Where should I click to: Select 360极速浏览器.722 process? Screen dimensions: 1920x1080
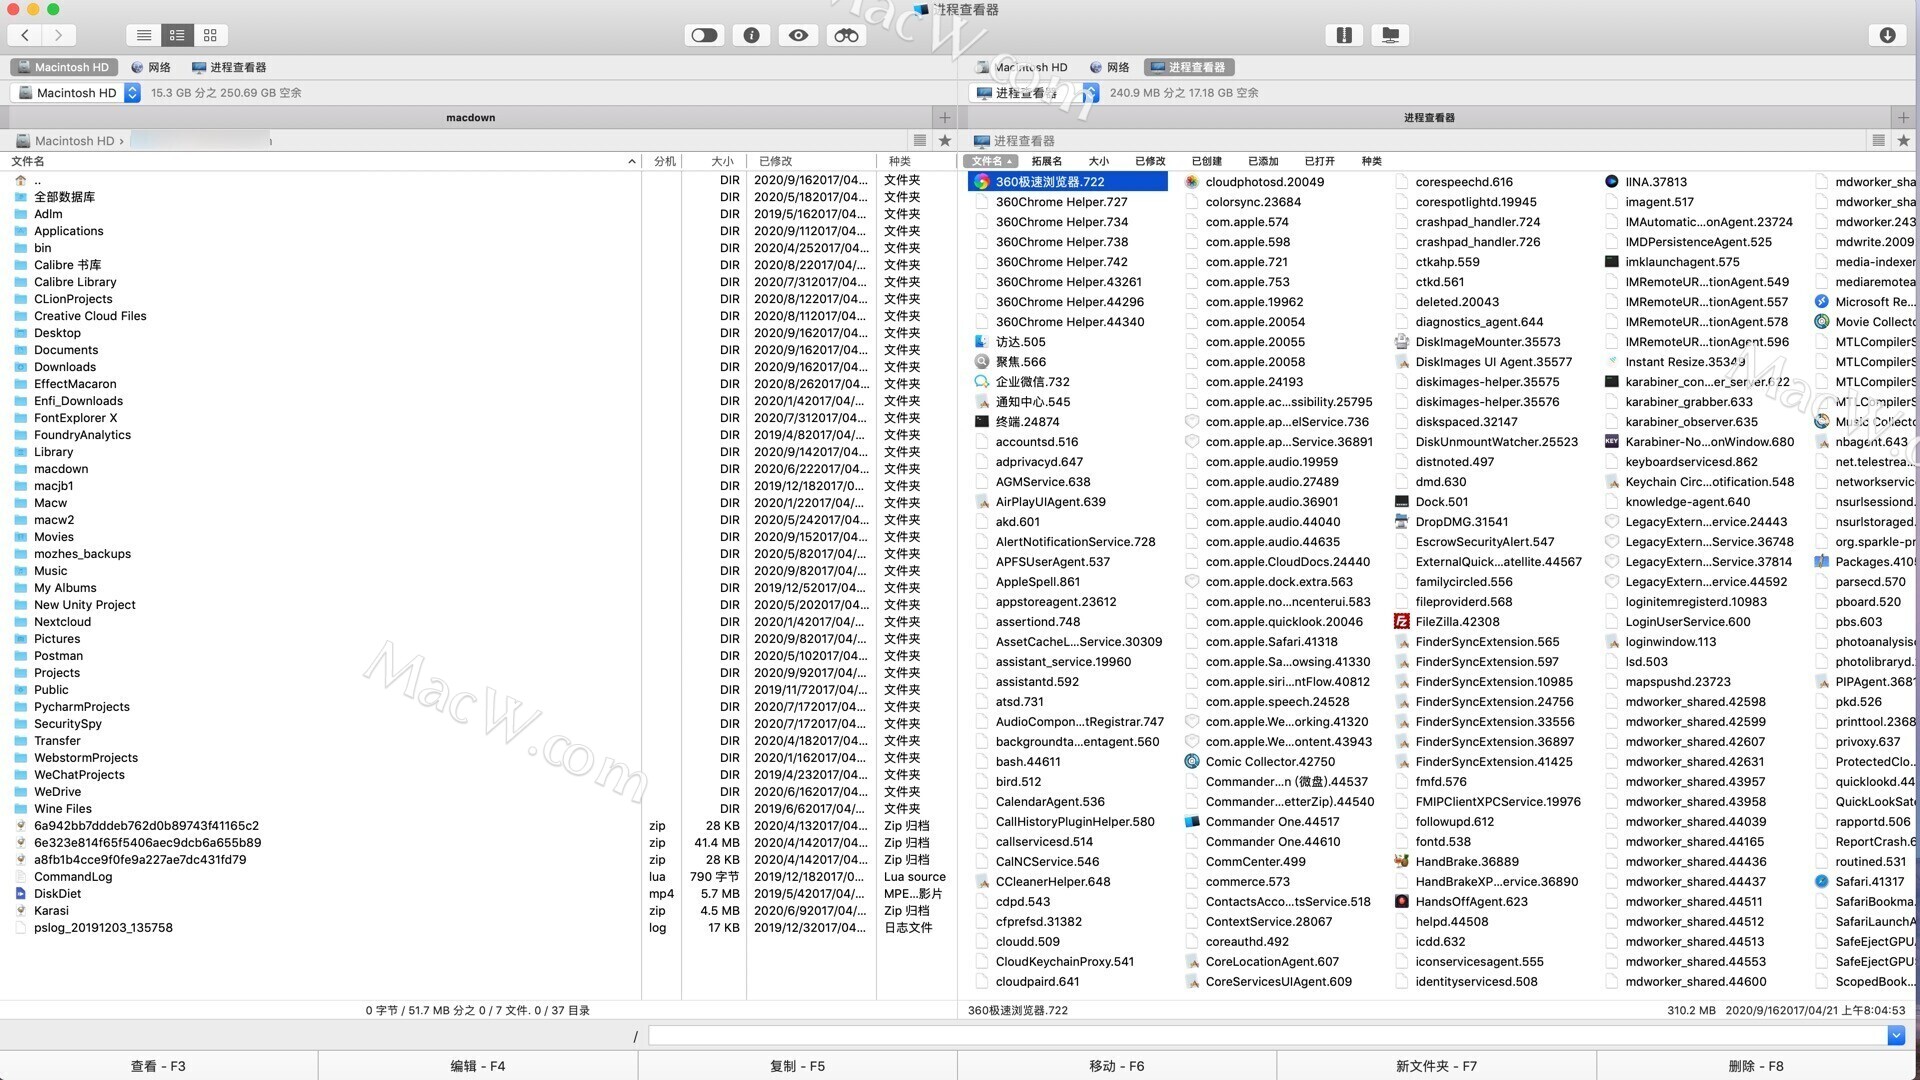point(1067,182)
